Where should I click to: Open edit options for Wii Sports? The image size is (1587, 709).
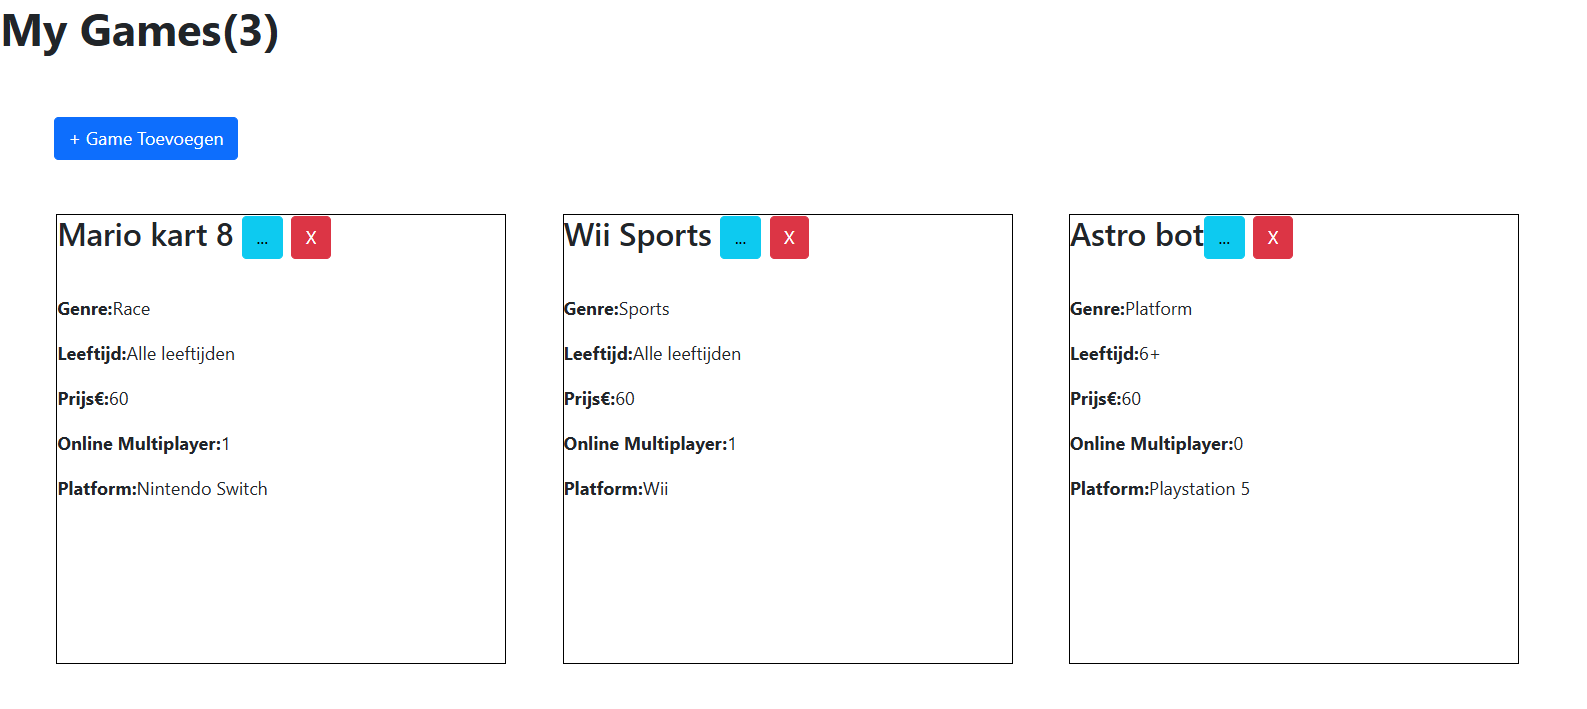[740, 238]
